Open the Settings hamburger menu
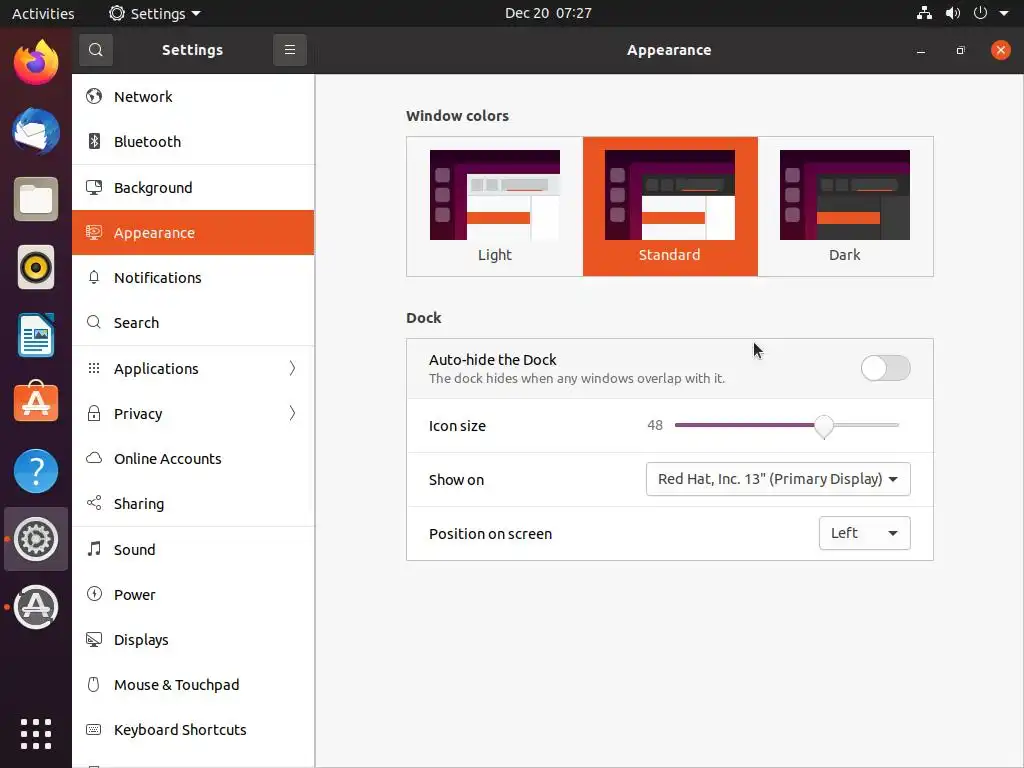The height and width of the screenshot is (768, 1024). 289,50
